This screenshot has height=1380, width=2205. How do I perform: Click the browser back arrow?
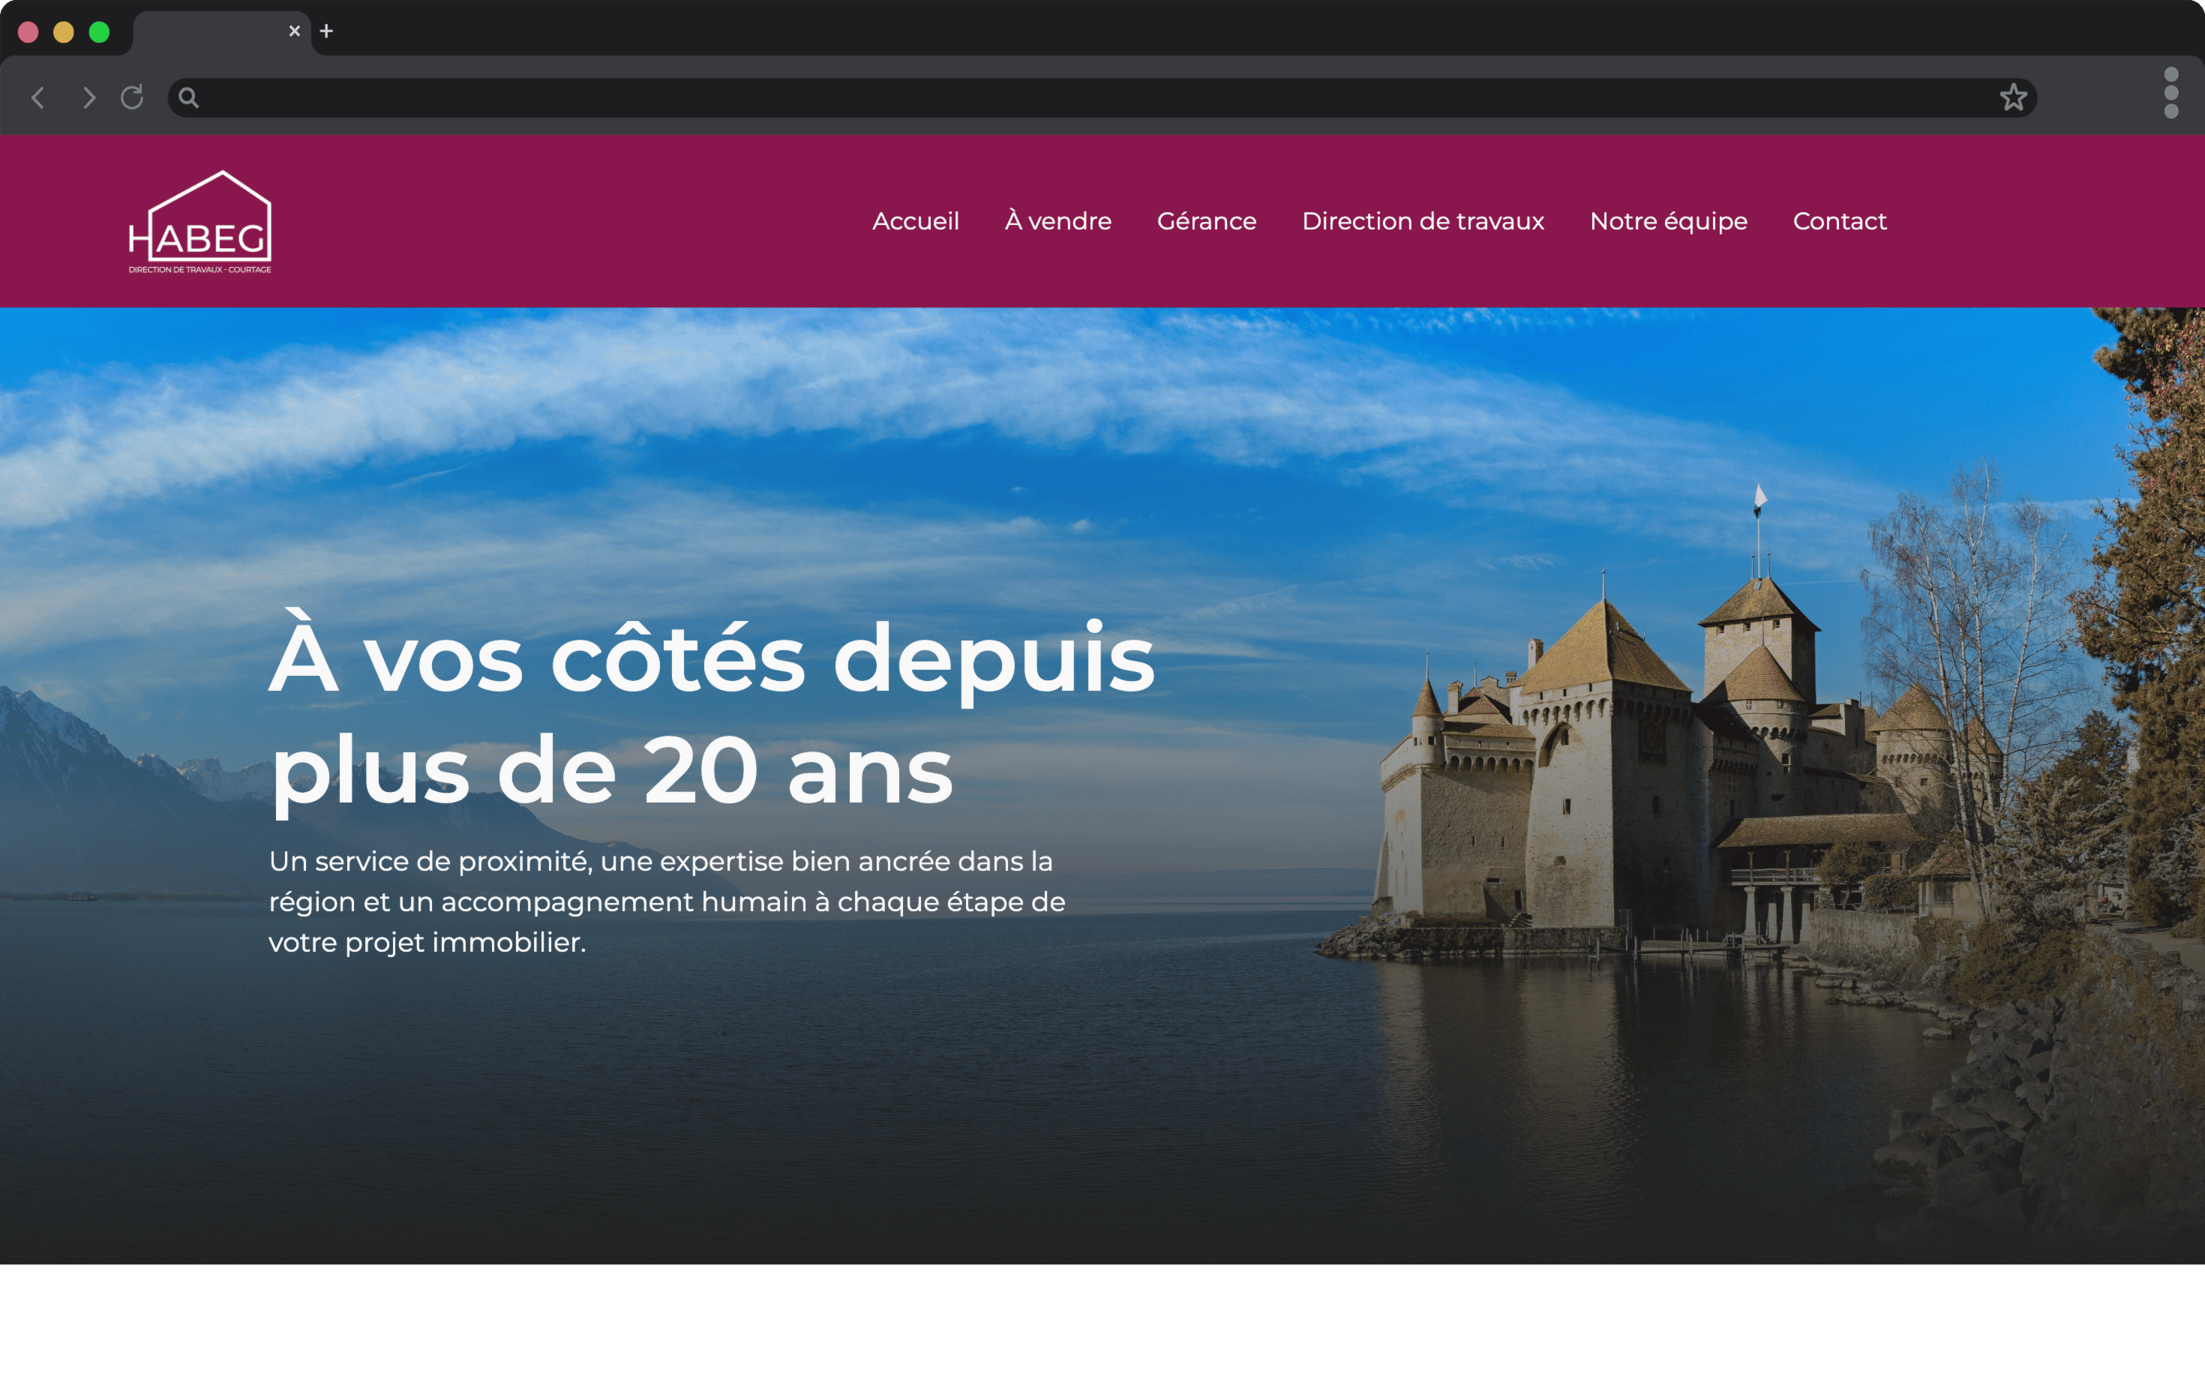(38, 97)
